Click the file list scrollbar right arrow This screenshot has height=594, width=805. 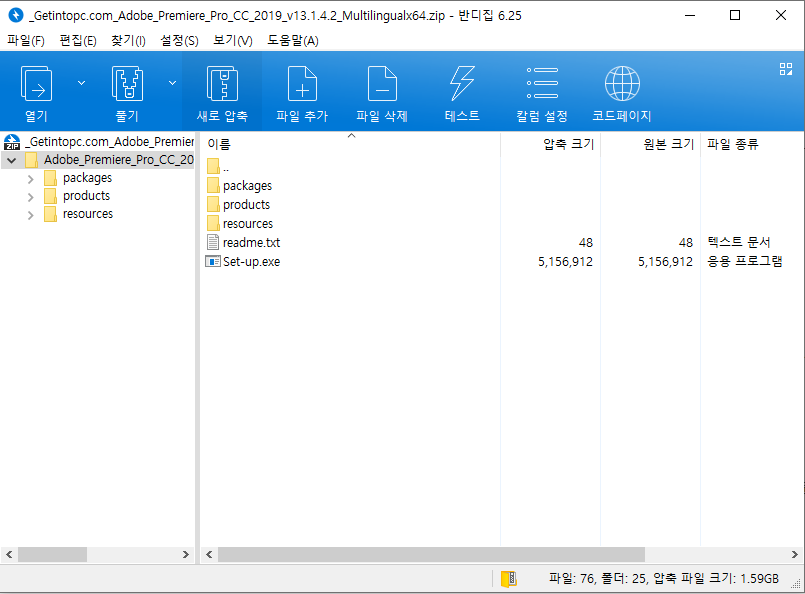tap(794, 554)
